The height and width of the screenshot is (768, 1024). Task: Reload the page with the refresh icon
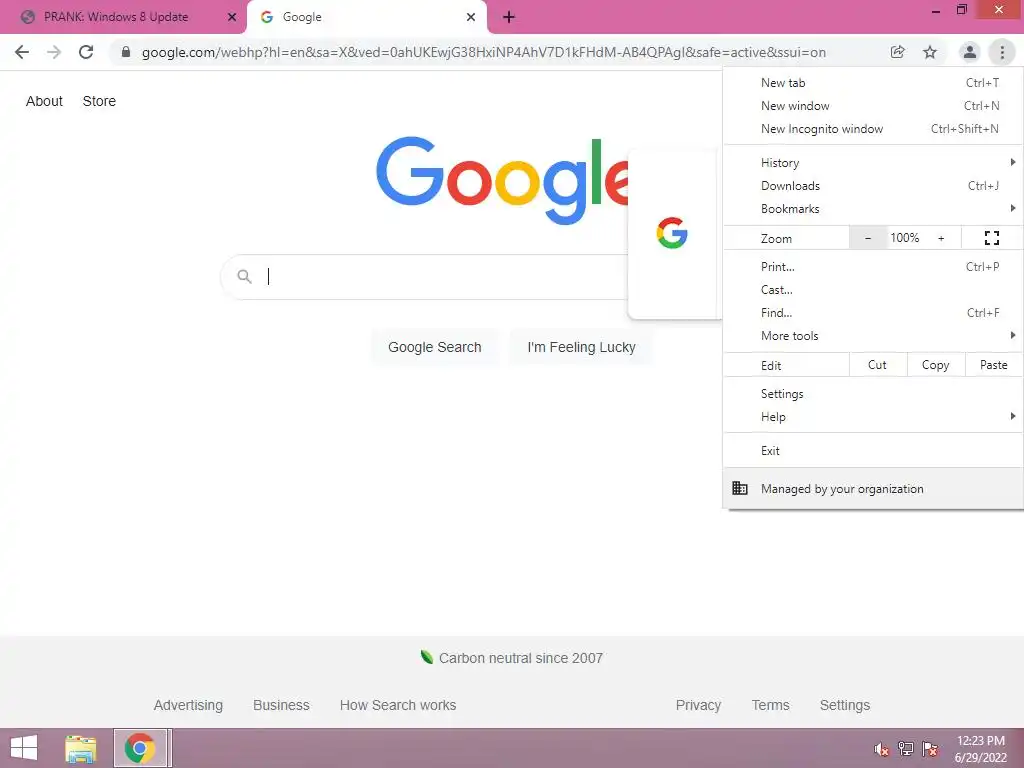86,52
